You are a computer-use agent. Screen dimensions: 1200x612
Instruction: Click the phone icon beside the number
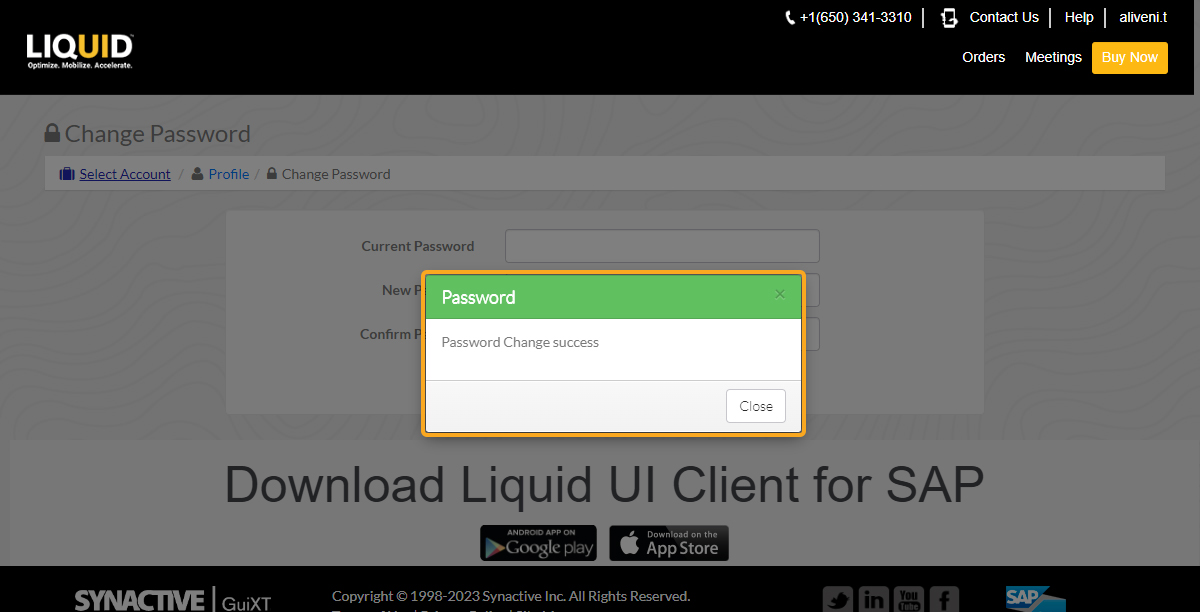[x=790, y=17]
